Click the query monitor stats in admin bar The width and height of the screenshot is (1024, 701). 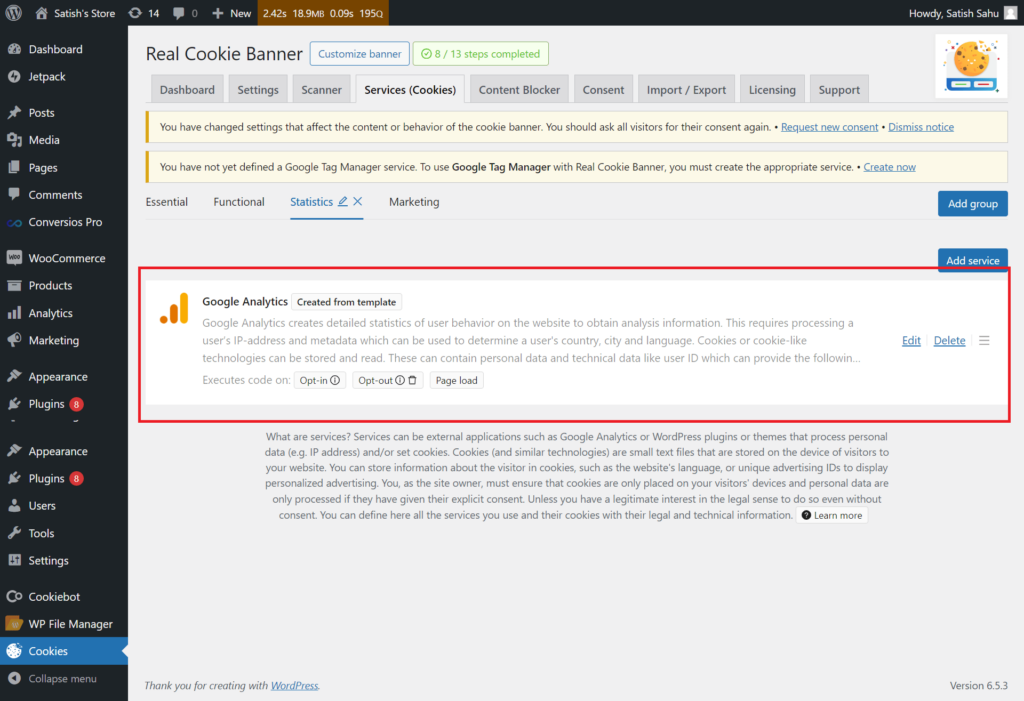pos(323,13)
